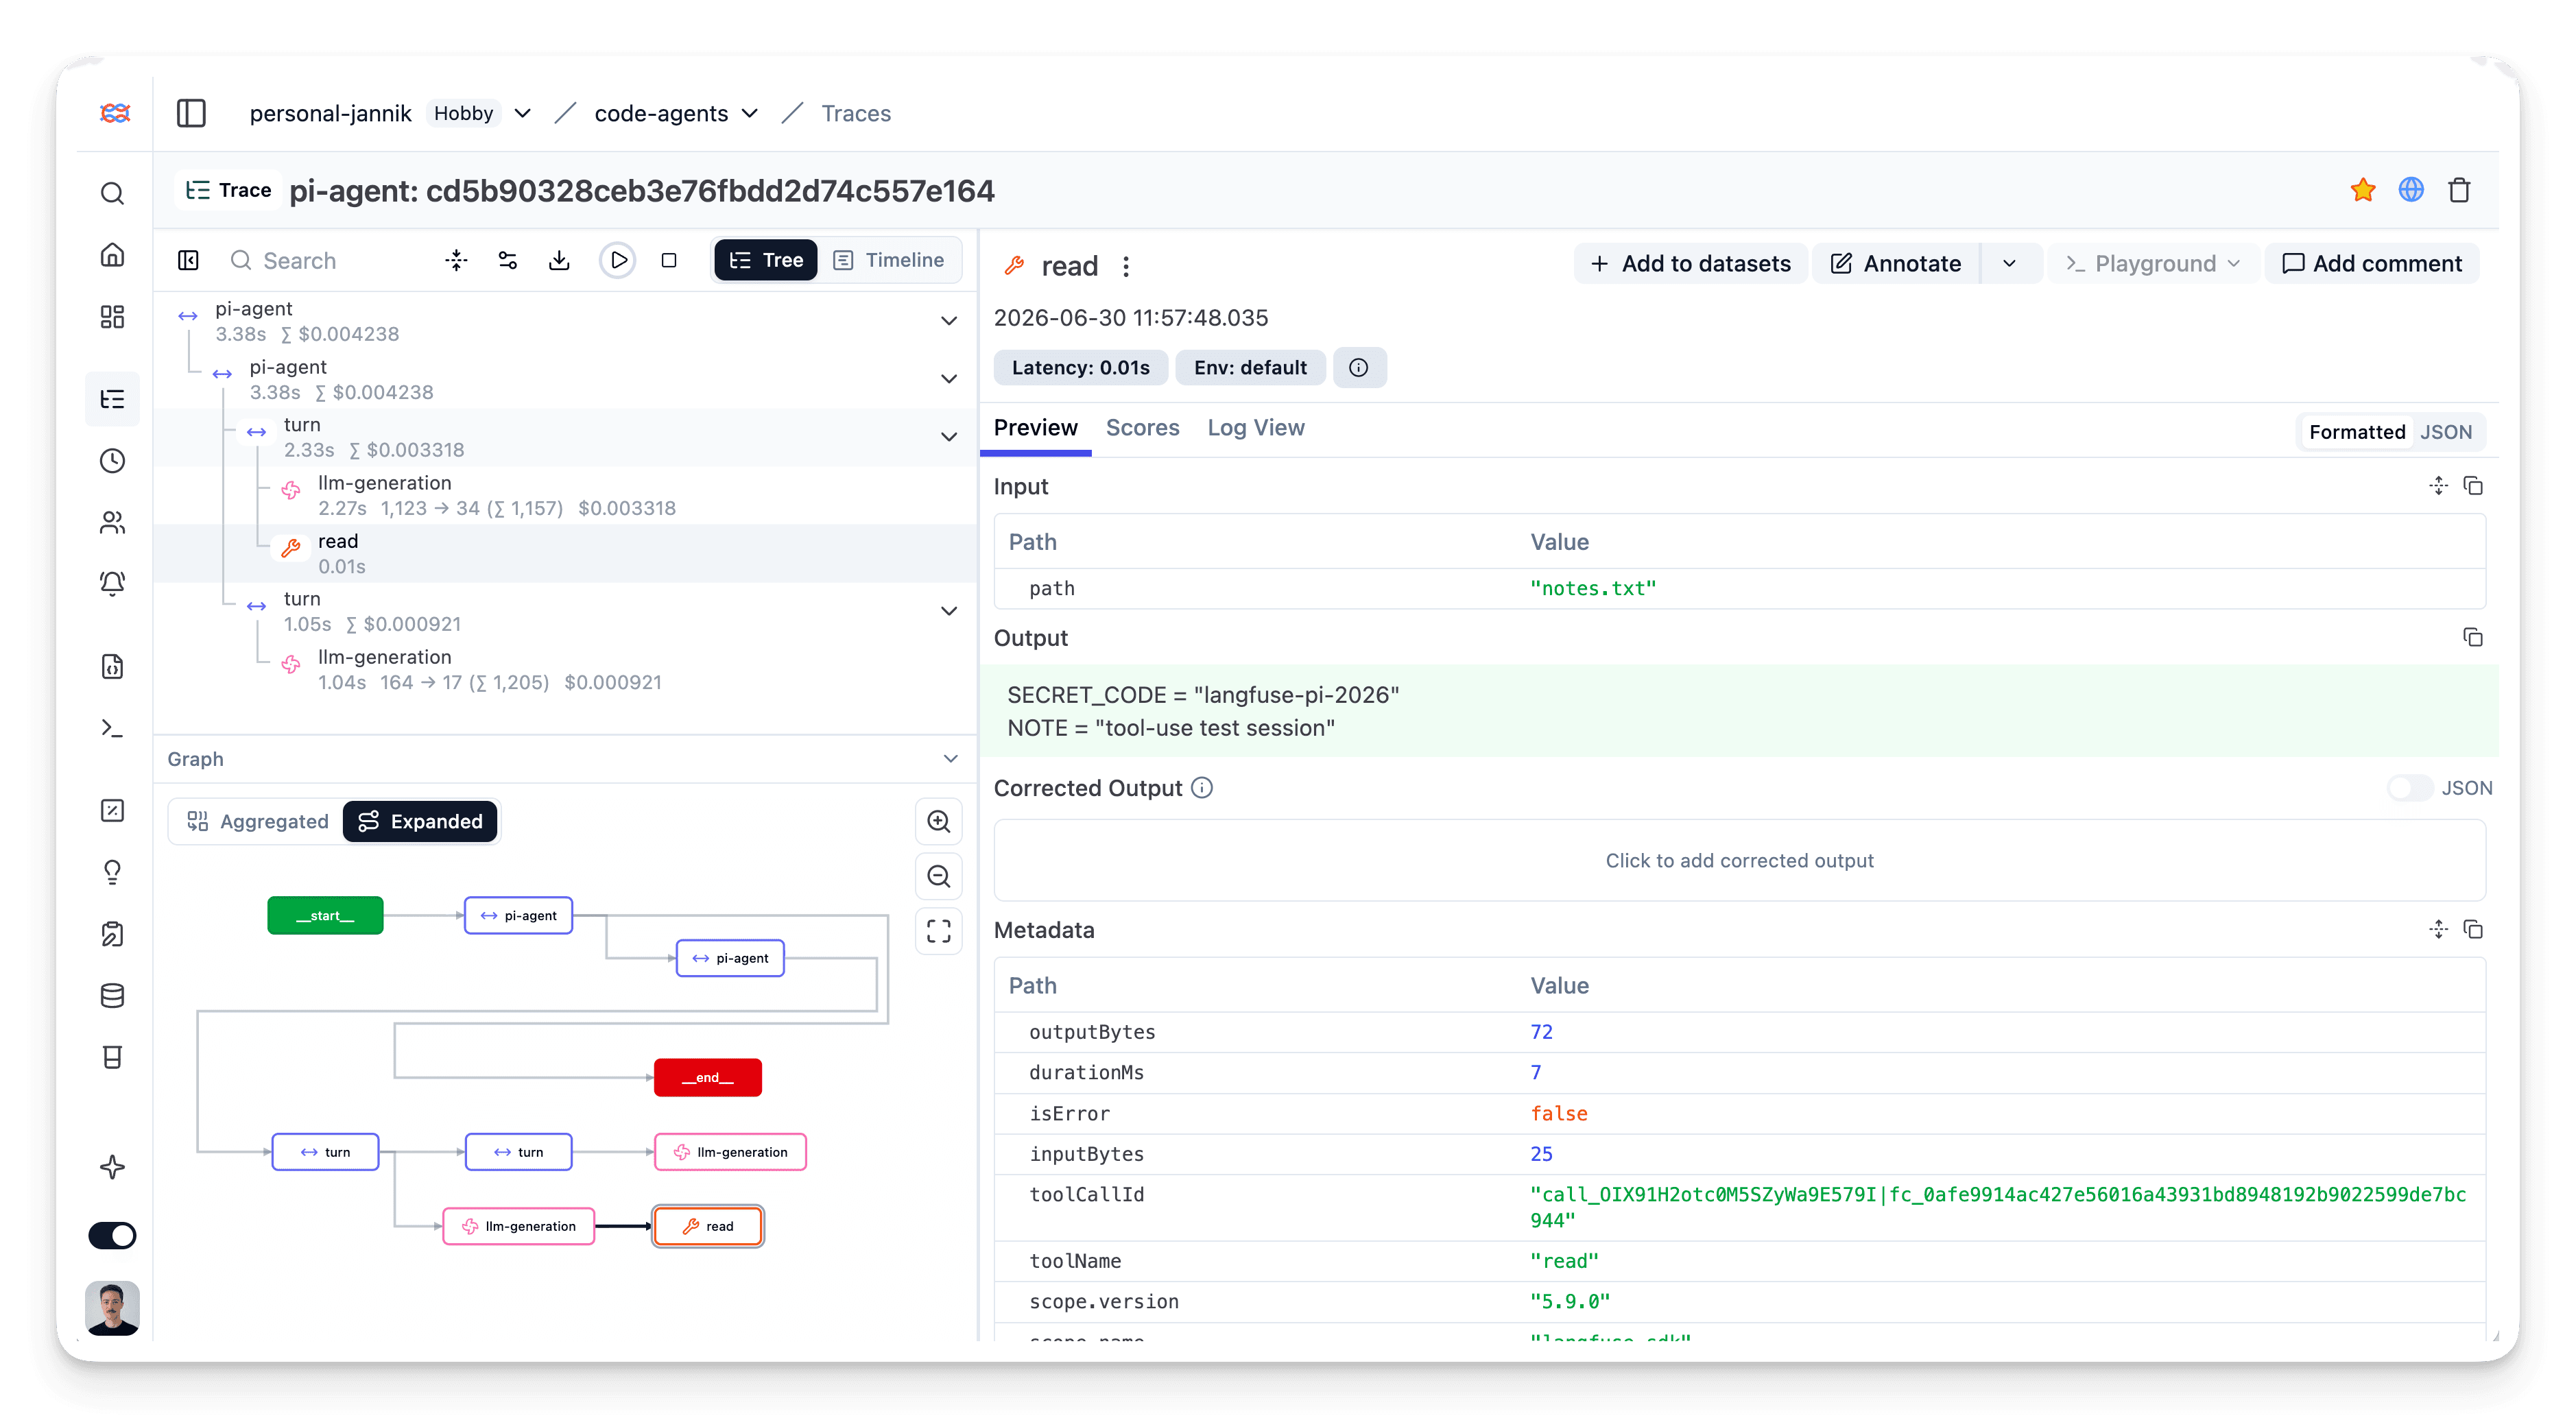The image size is (2576, 1418).
Task: Open annotation clipboard icon in the sidebar
Action: (113, 934)
